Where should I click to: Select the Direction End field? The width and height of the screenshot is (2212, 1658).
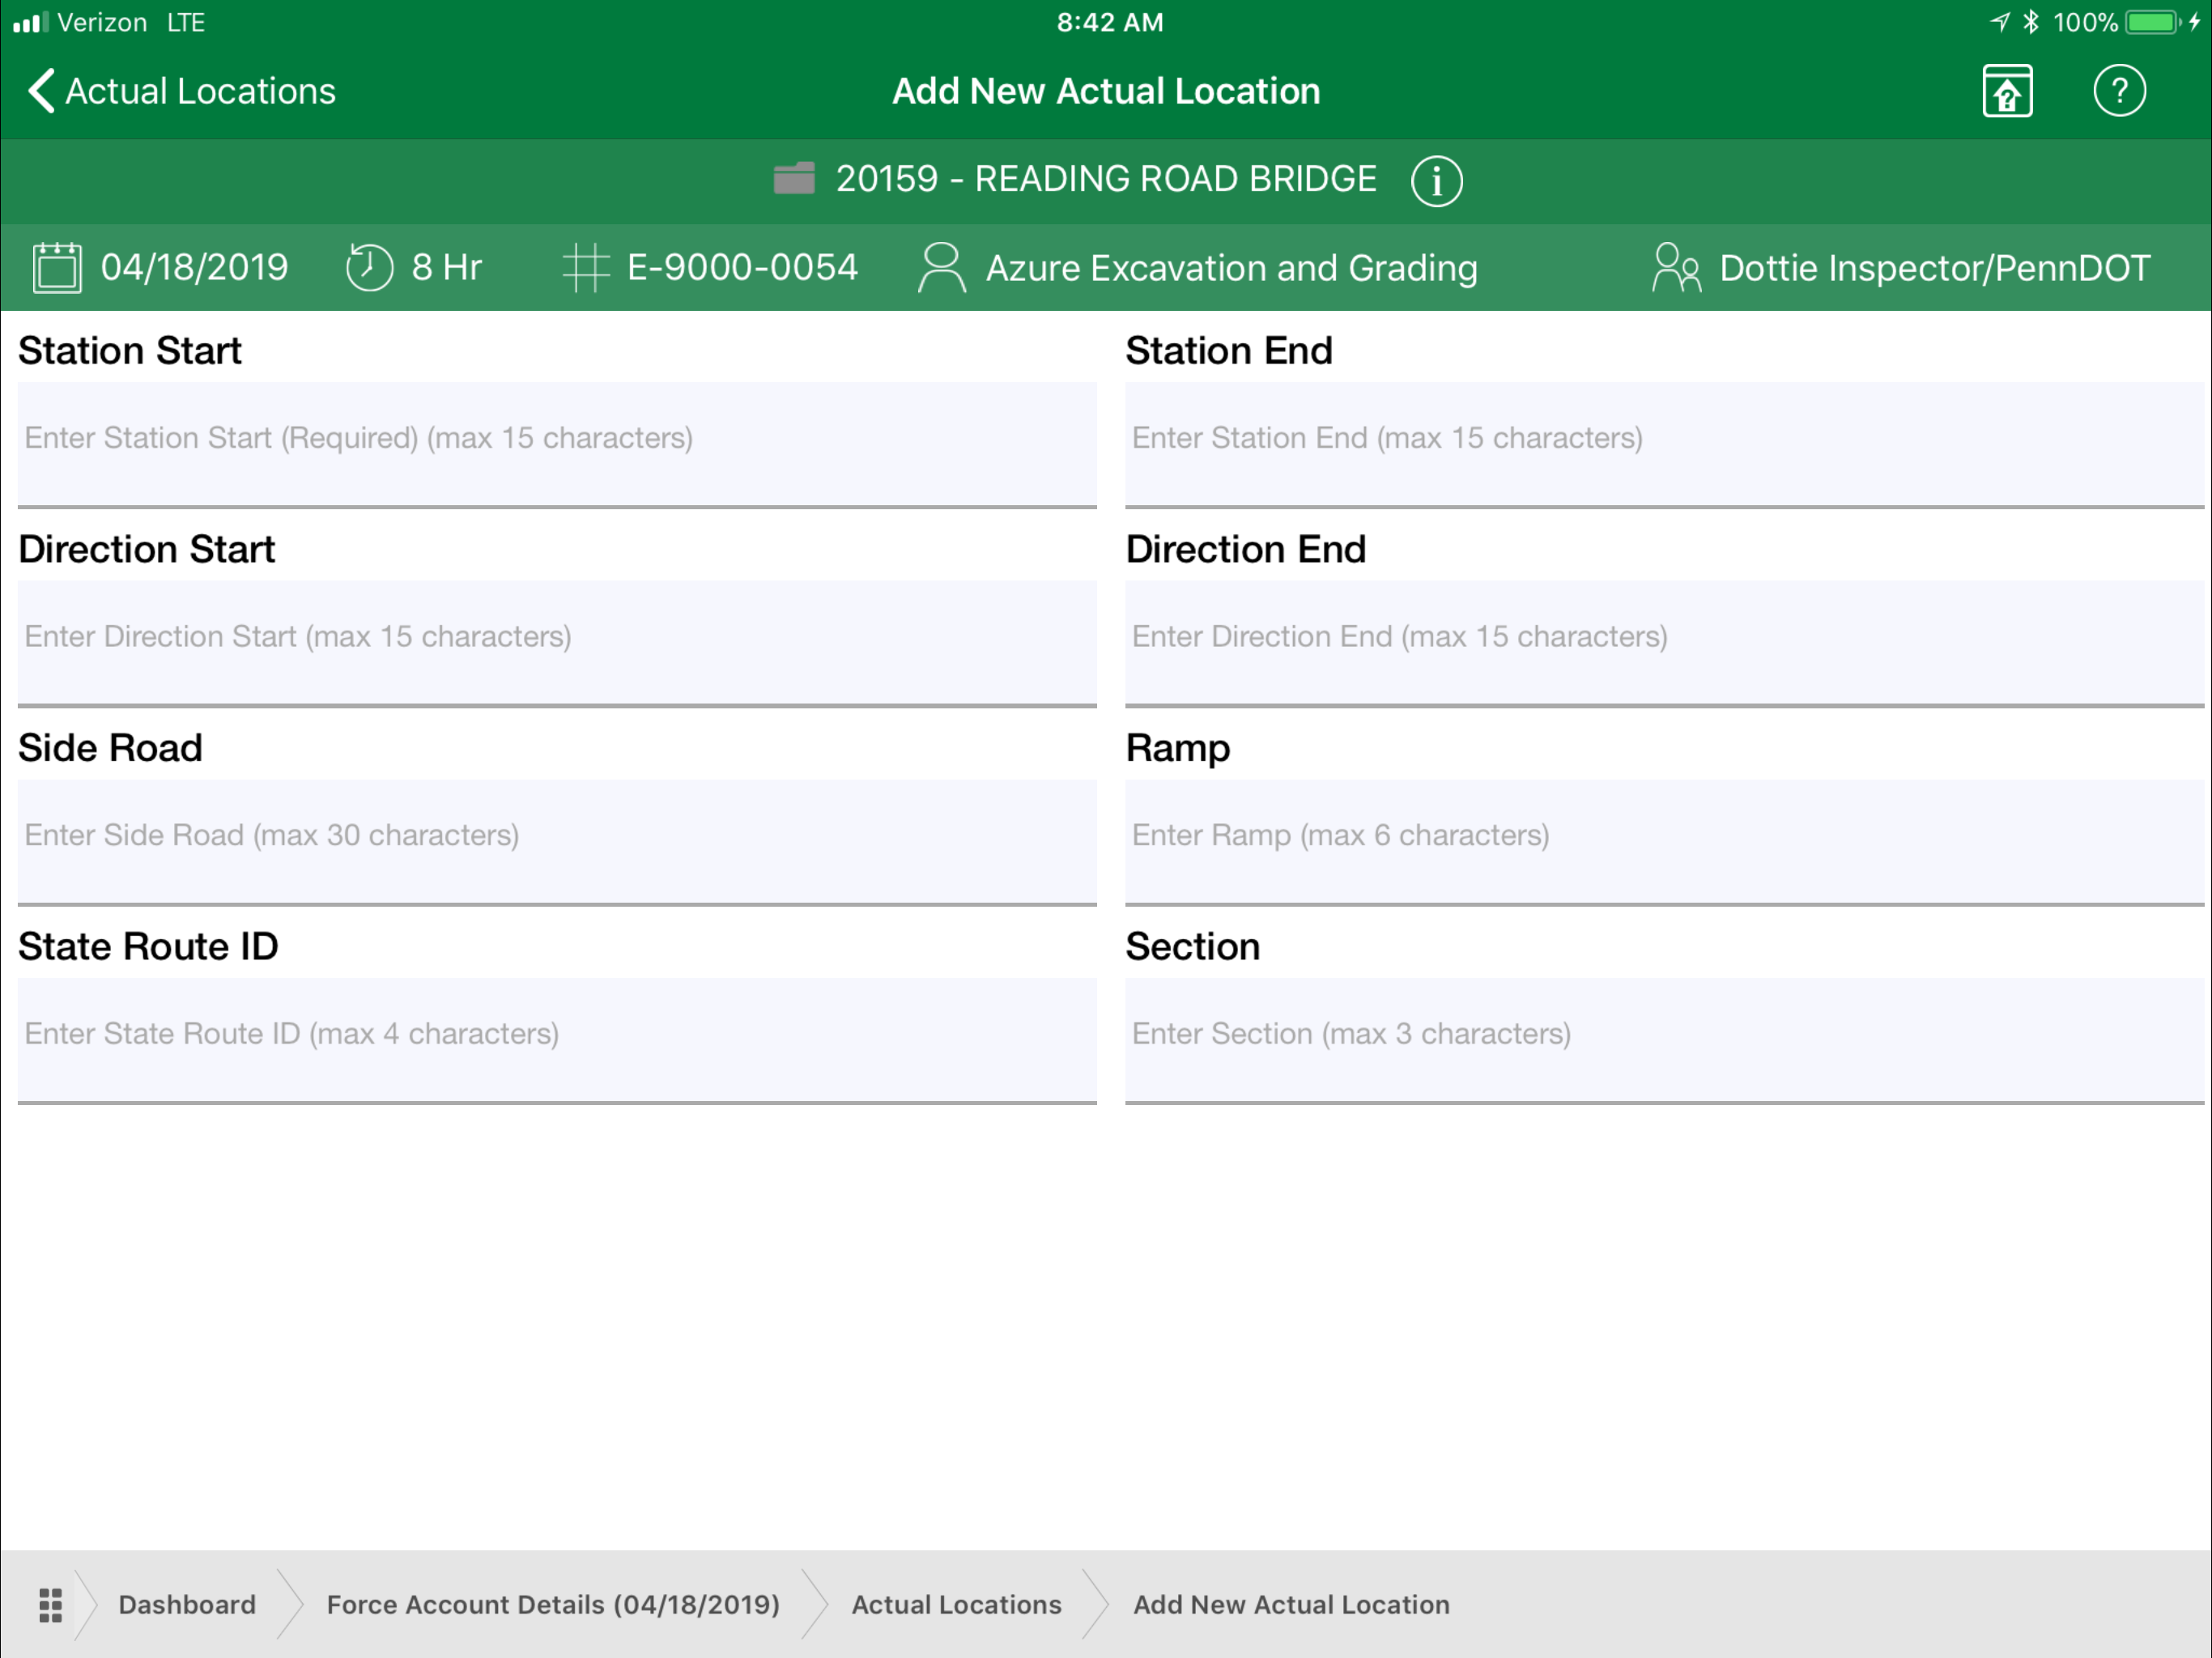1664,643
